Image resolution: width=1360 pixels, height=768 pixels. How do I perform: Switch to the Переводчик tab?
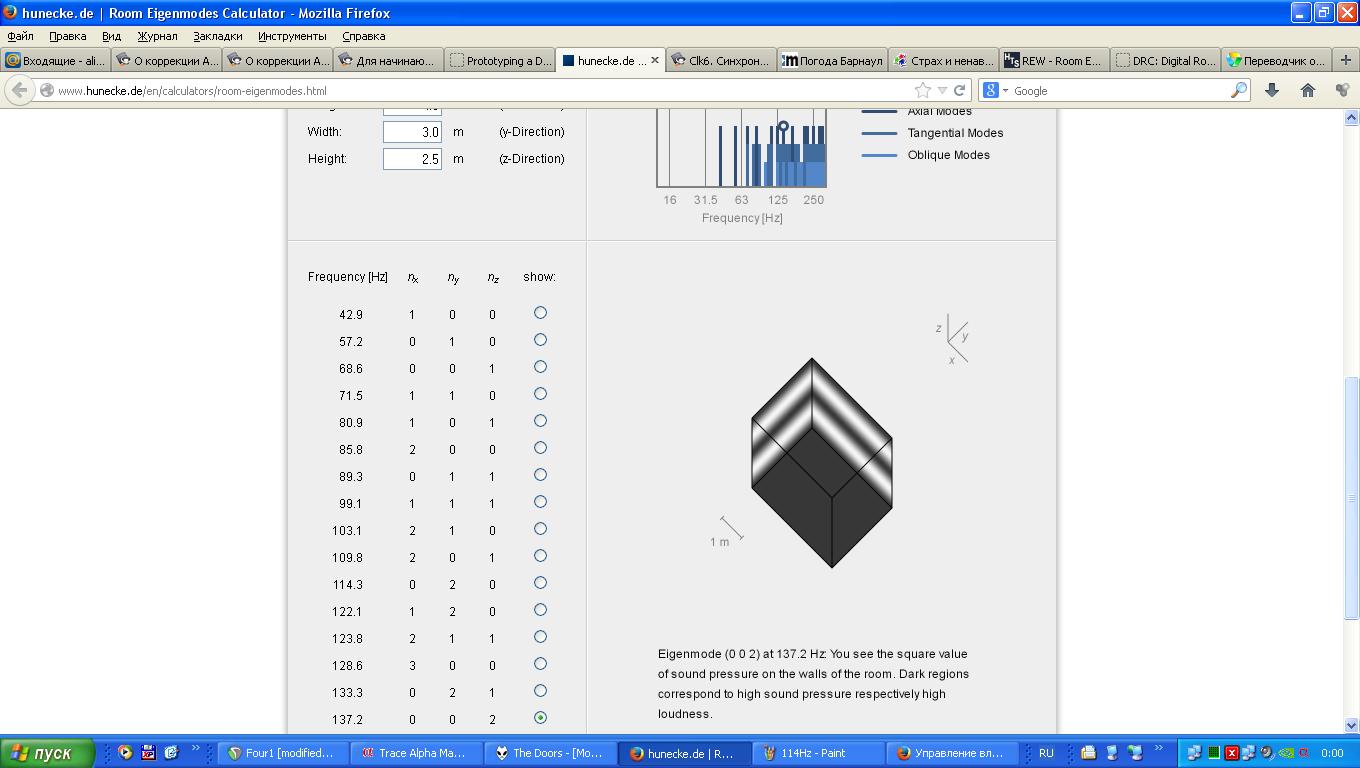[1277, 60]
